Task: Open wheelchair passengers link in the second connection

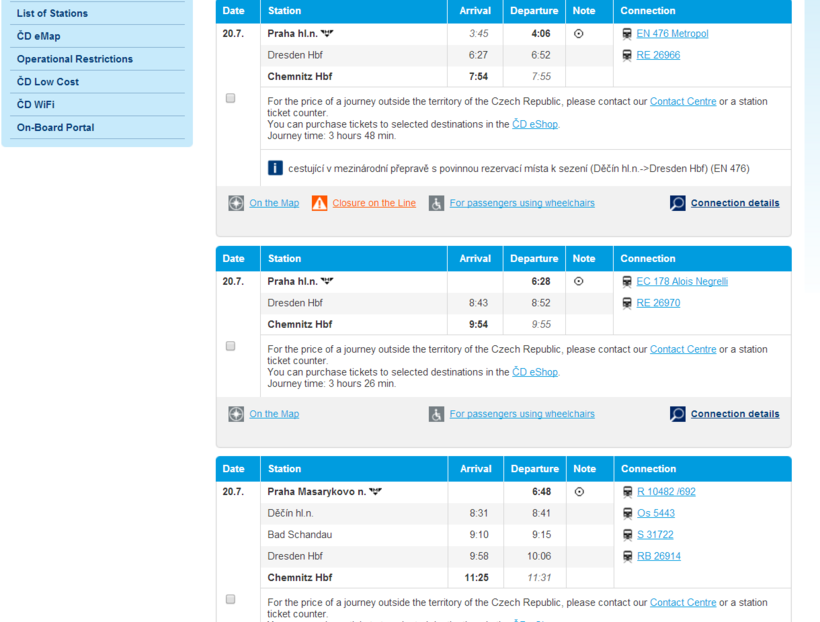Action: coord(522,414)
